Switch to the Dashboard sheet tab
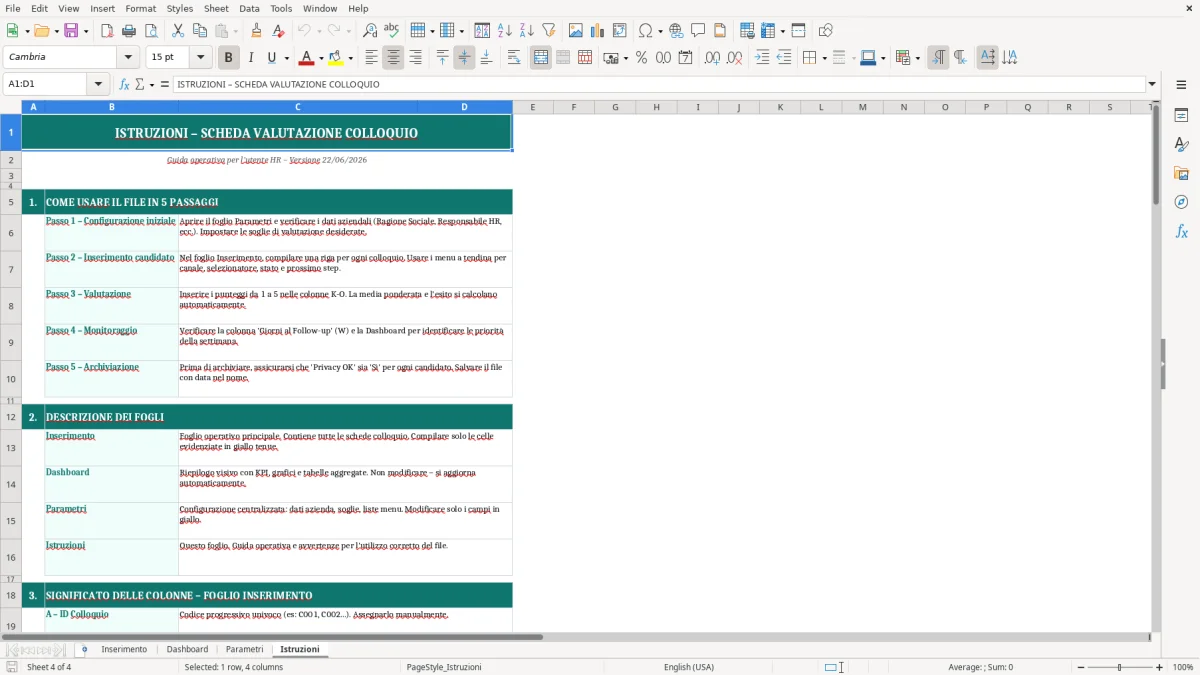1200x675 pixels. click(187, 649)
